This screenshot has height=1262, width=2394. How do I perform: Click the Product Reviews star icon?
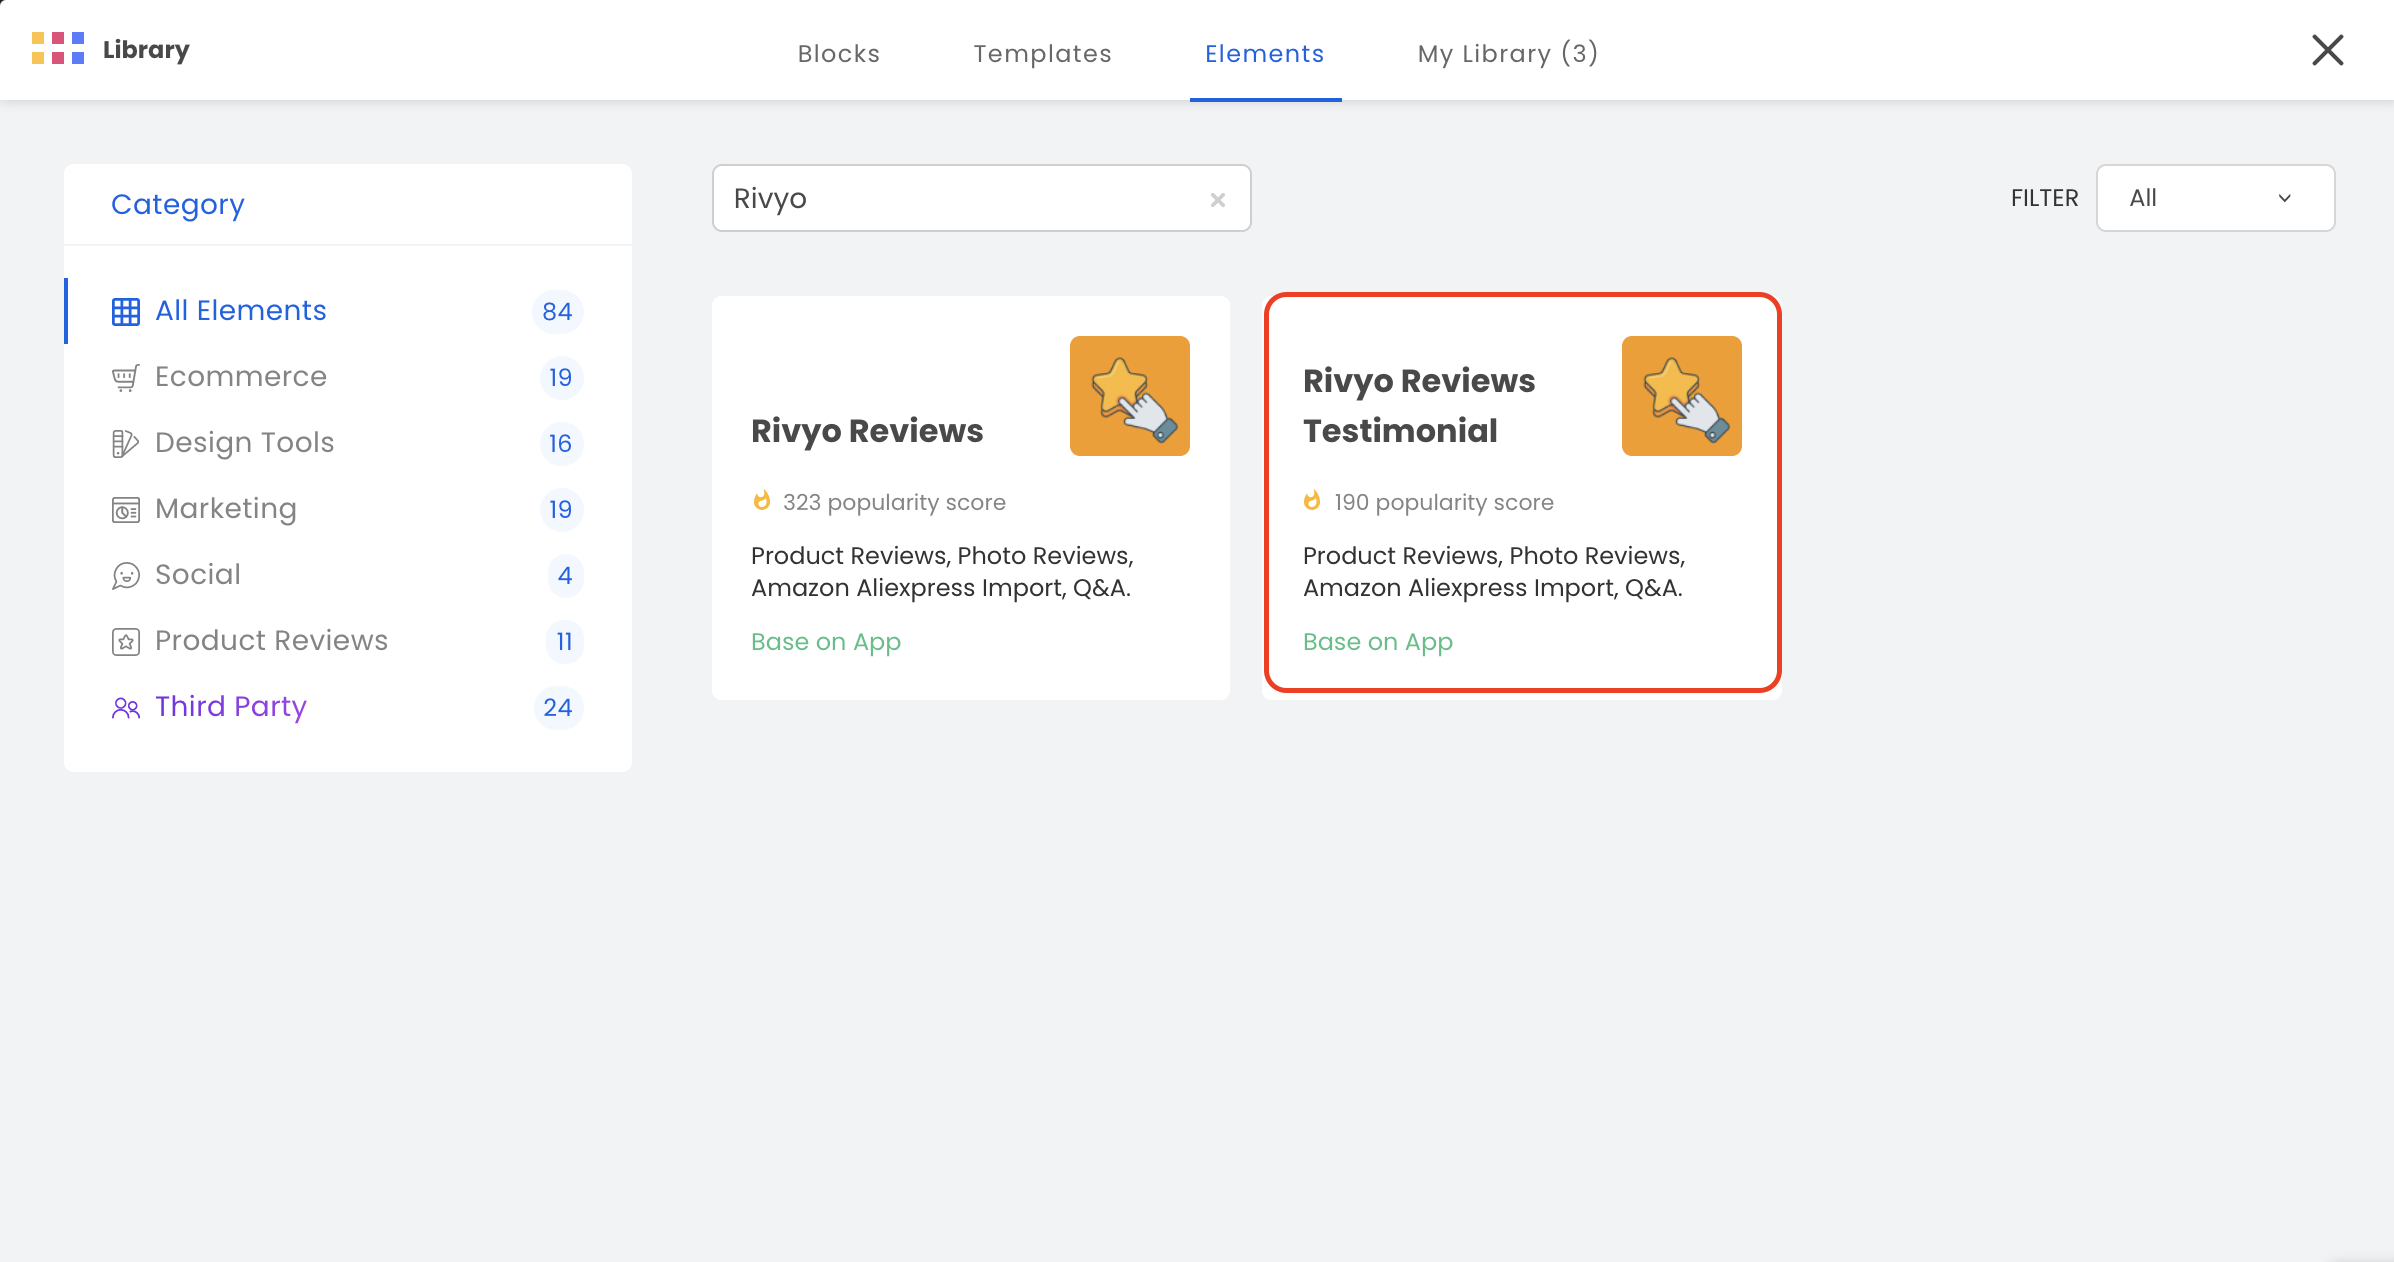(x=126, y=641)
